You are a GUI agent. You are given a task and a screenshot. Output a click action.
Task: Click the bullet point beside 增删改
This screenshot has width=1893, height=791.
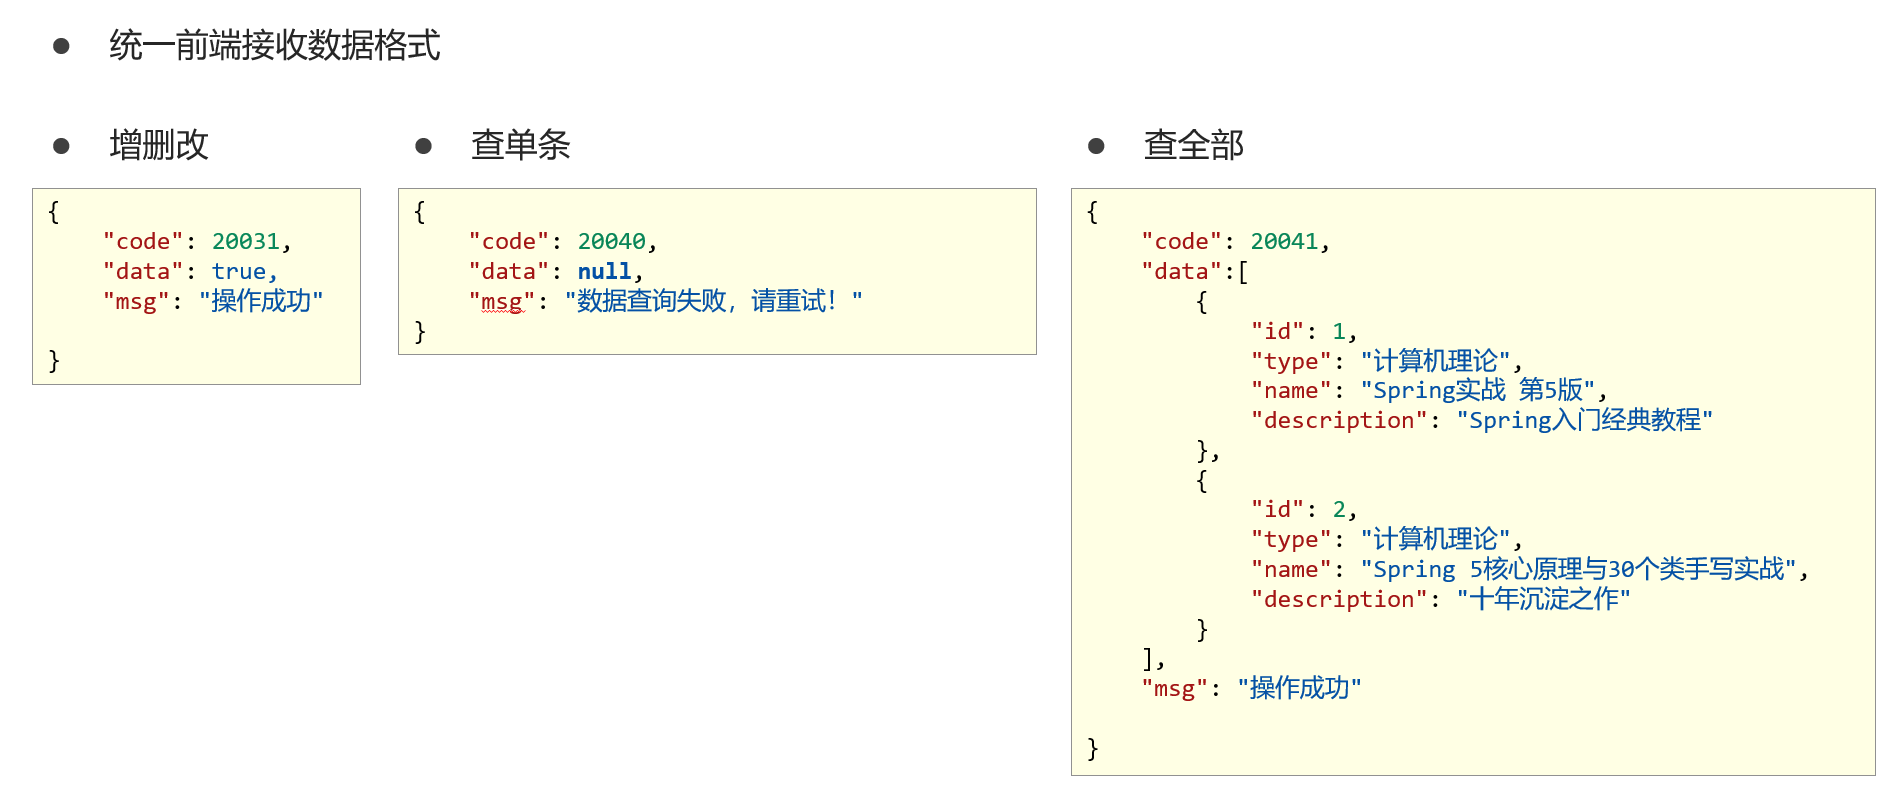[x=61, y=146]
